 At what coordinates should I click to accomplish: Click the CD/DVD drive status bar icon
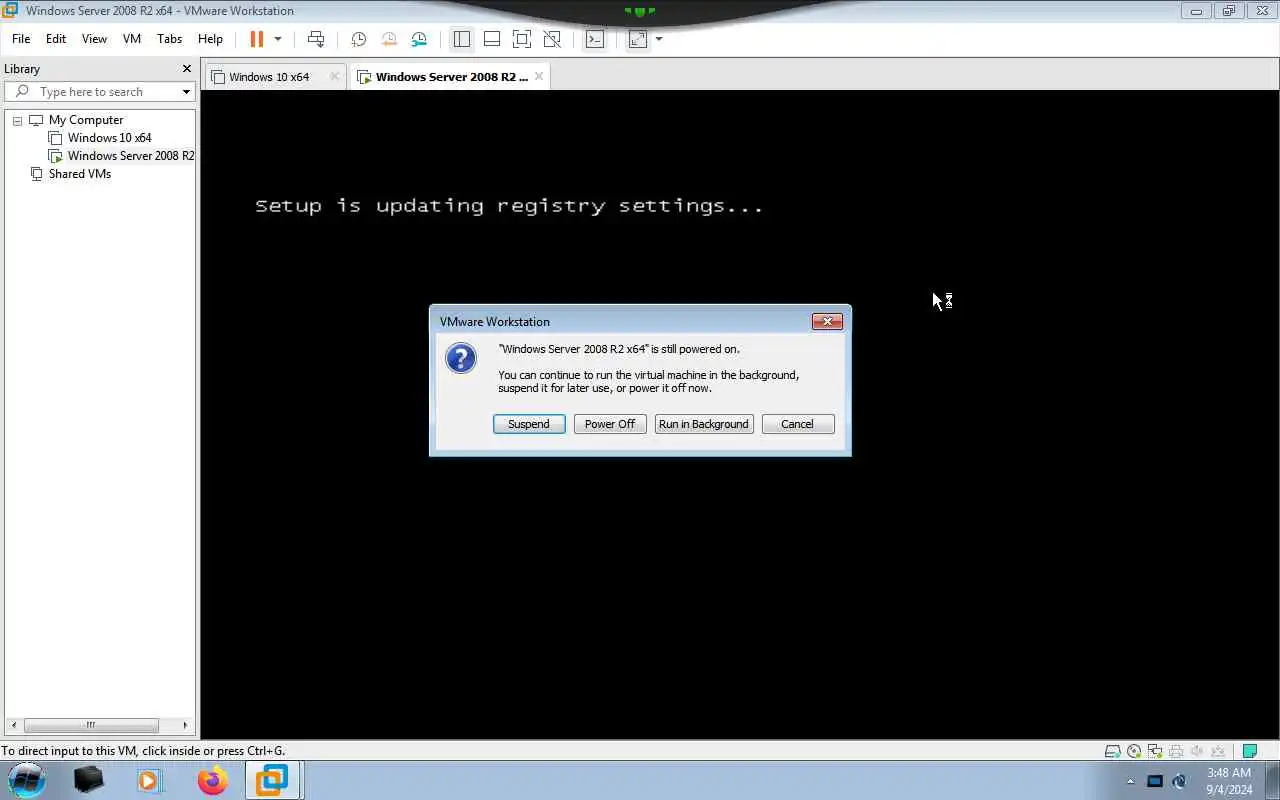(x=1134, y=751)
